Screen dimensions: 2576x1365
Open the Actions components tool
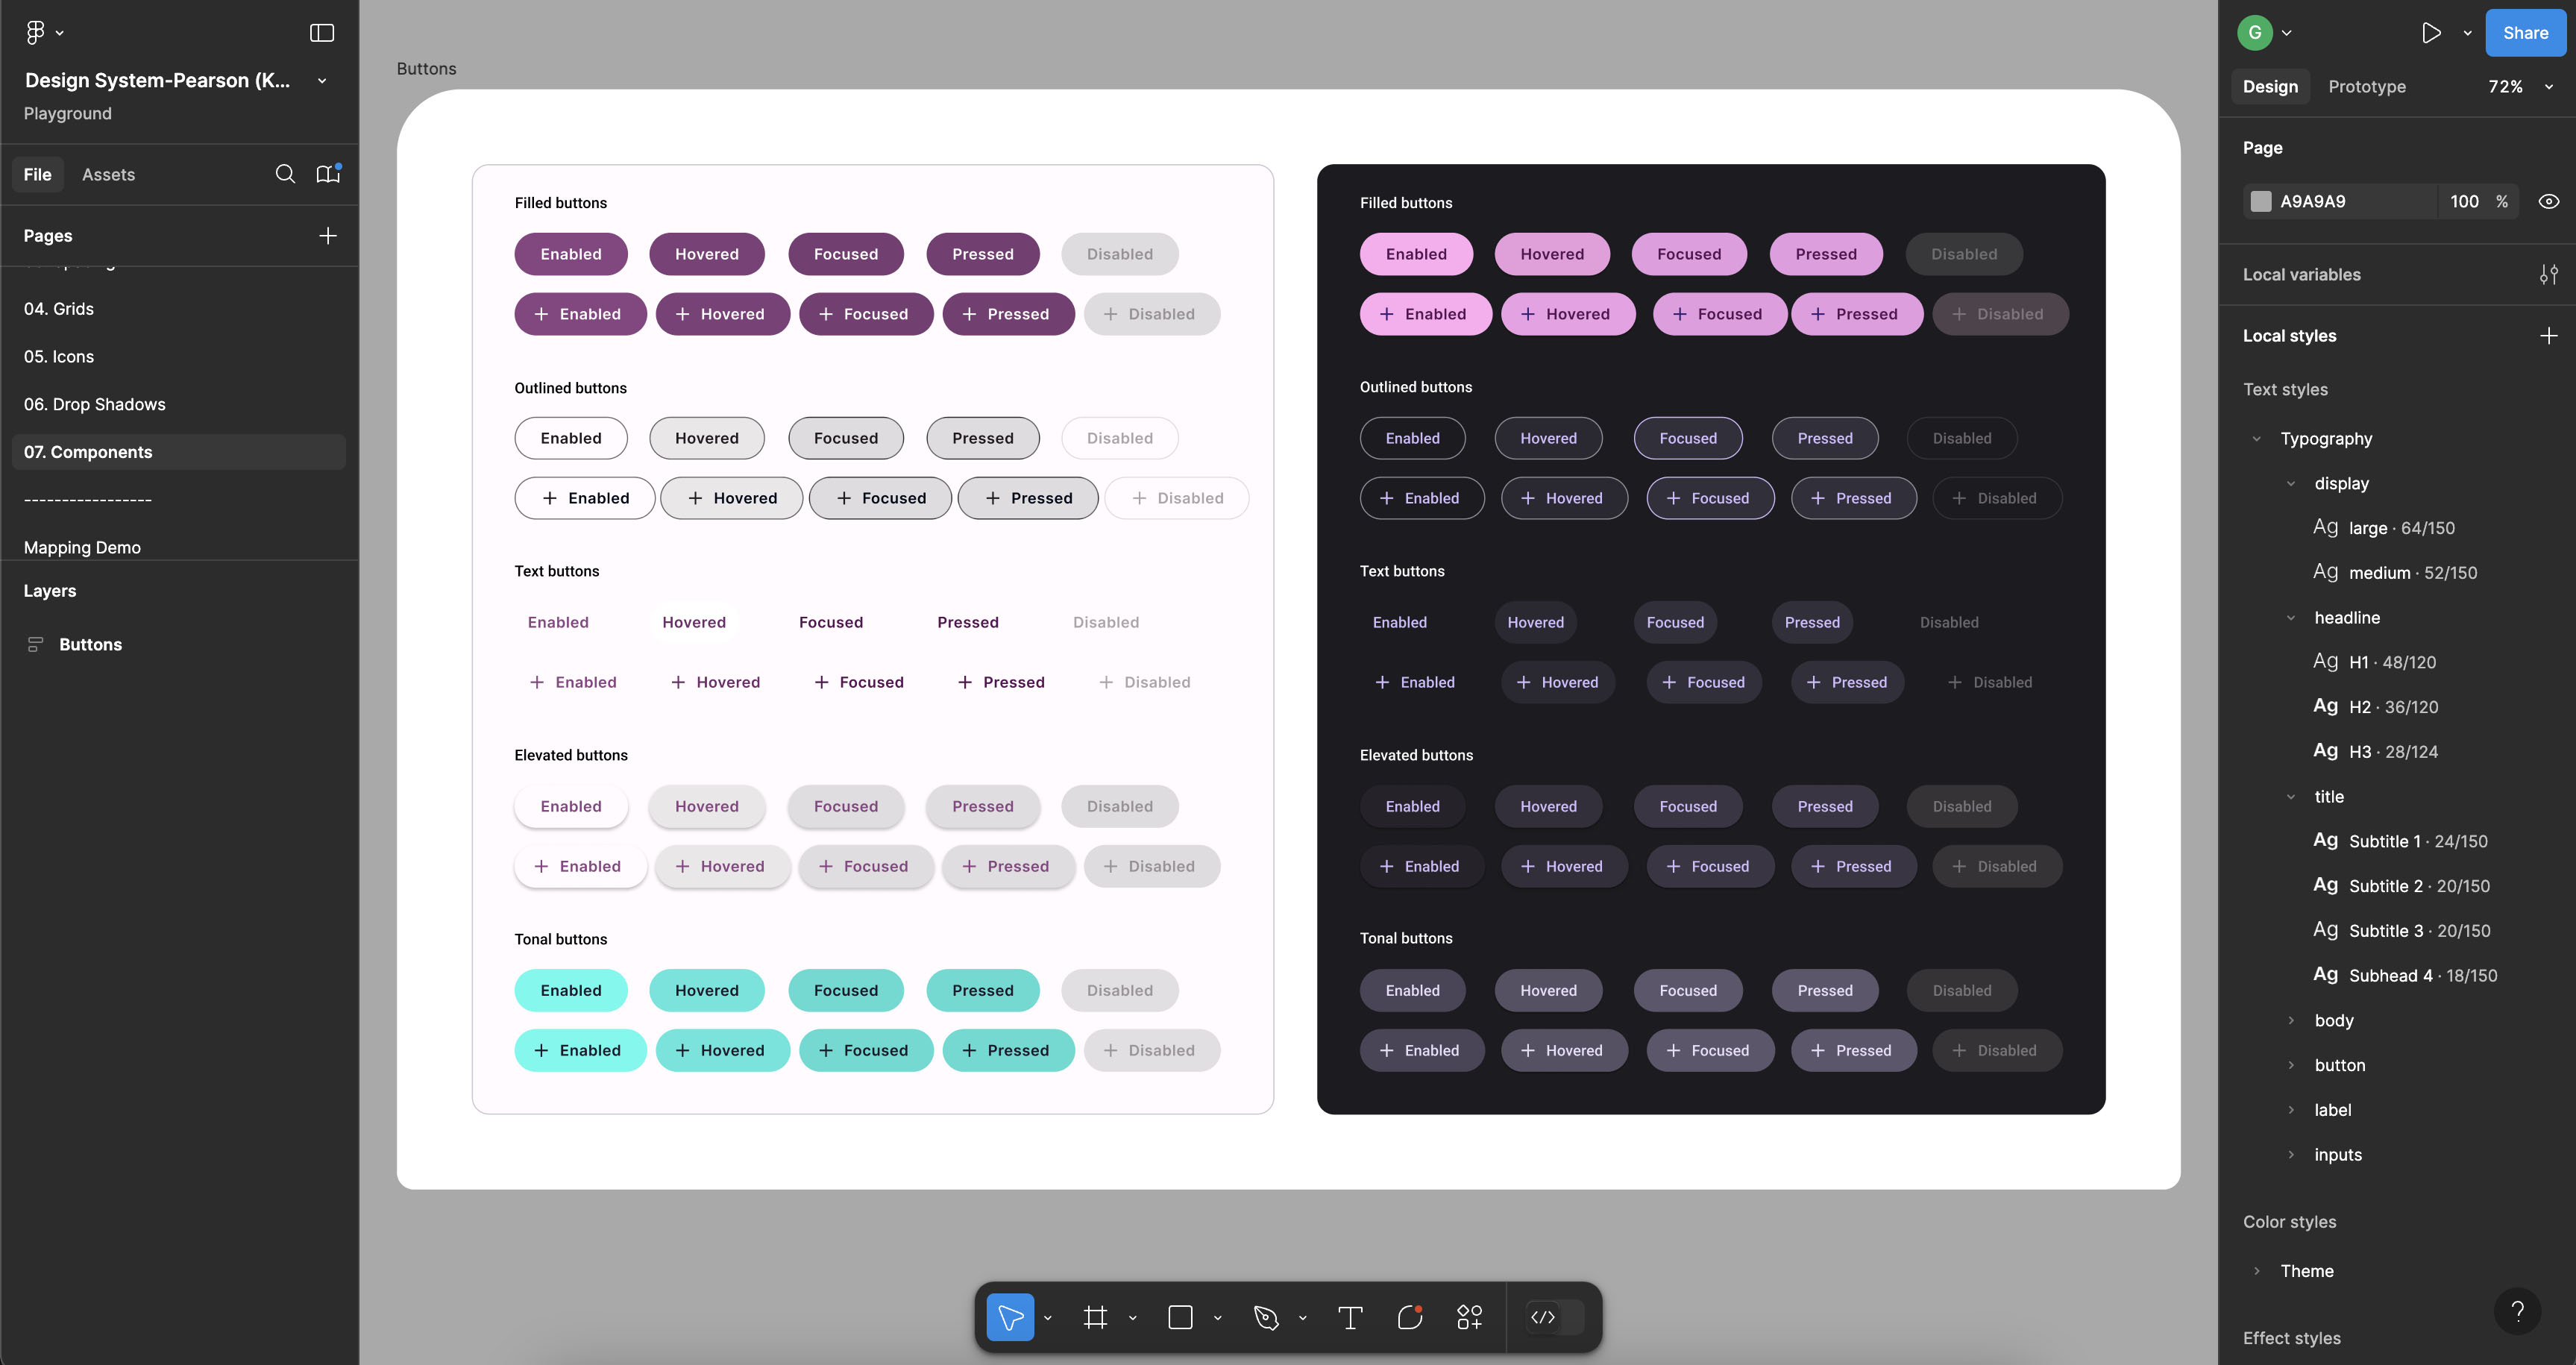tap(1469, 1317)
